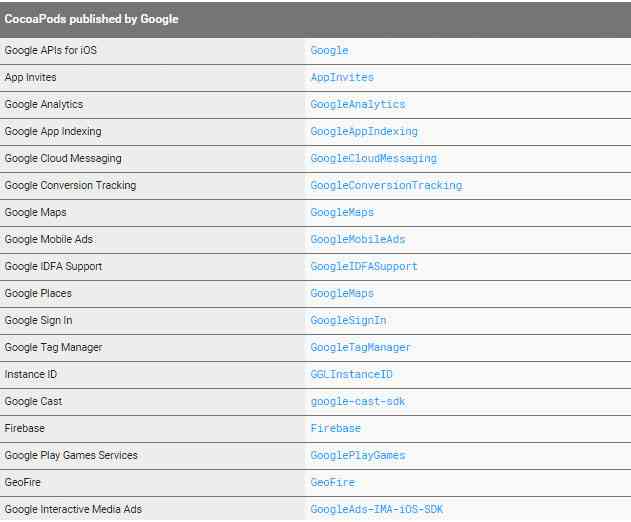
Task: Select 'Google APIs for iOS' cell text
Action: (x=51, y=50)
